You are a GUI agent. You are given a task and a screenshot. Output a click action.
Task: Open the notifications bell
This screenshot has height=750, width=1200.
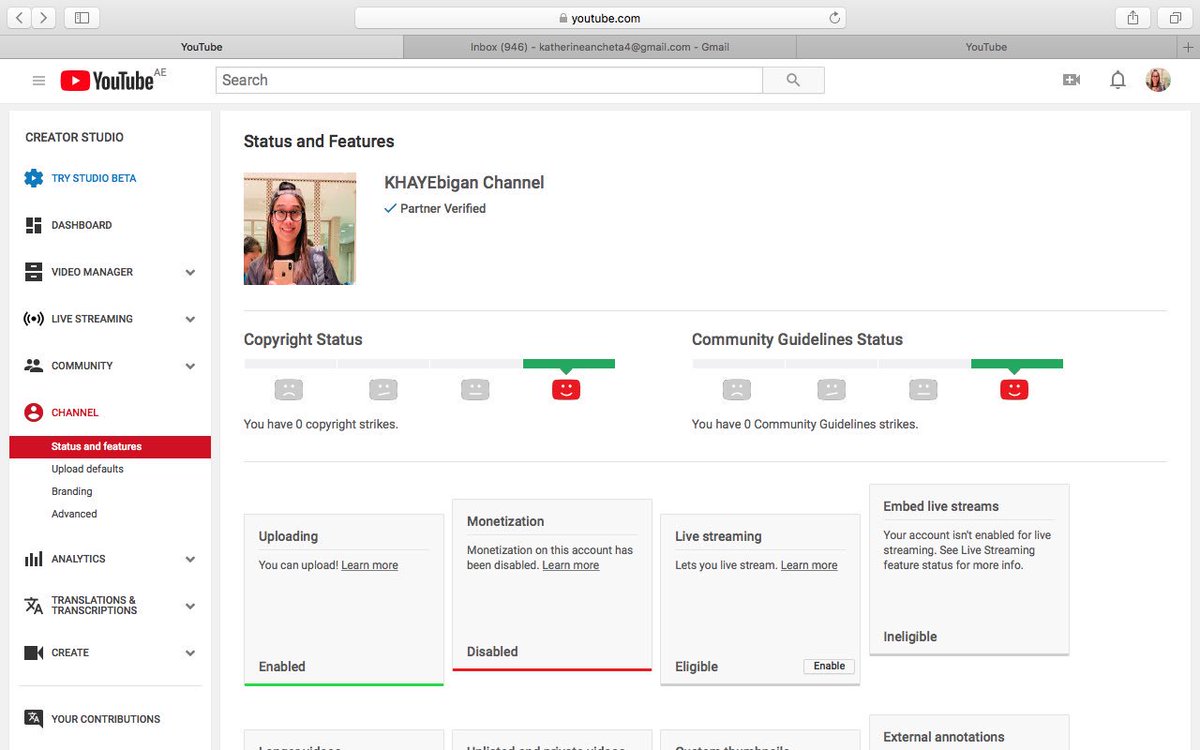(1118, 80)
